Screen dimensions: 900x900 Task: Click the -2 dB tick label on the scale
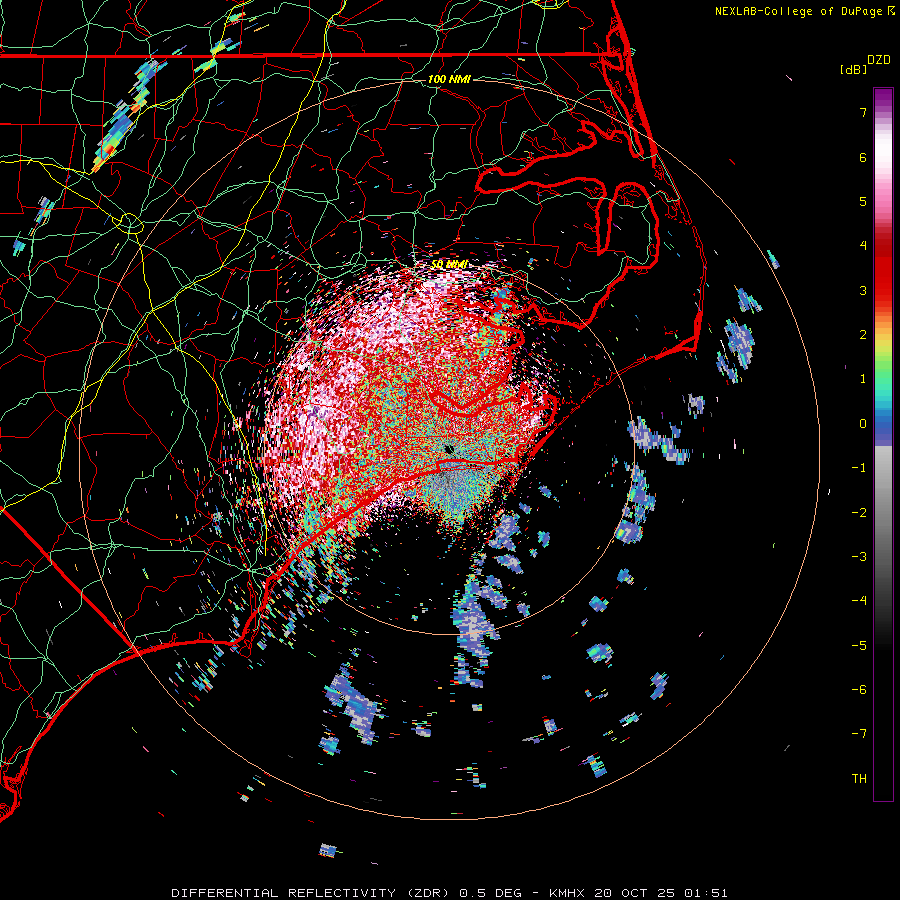point(859,513)
